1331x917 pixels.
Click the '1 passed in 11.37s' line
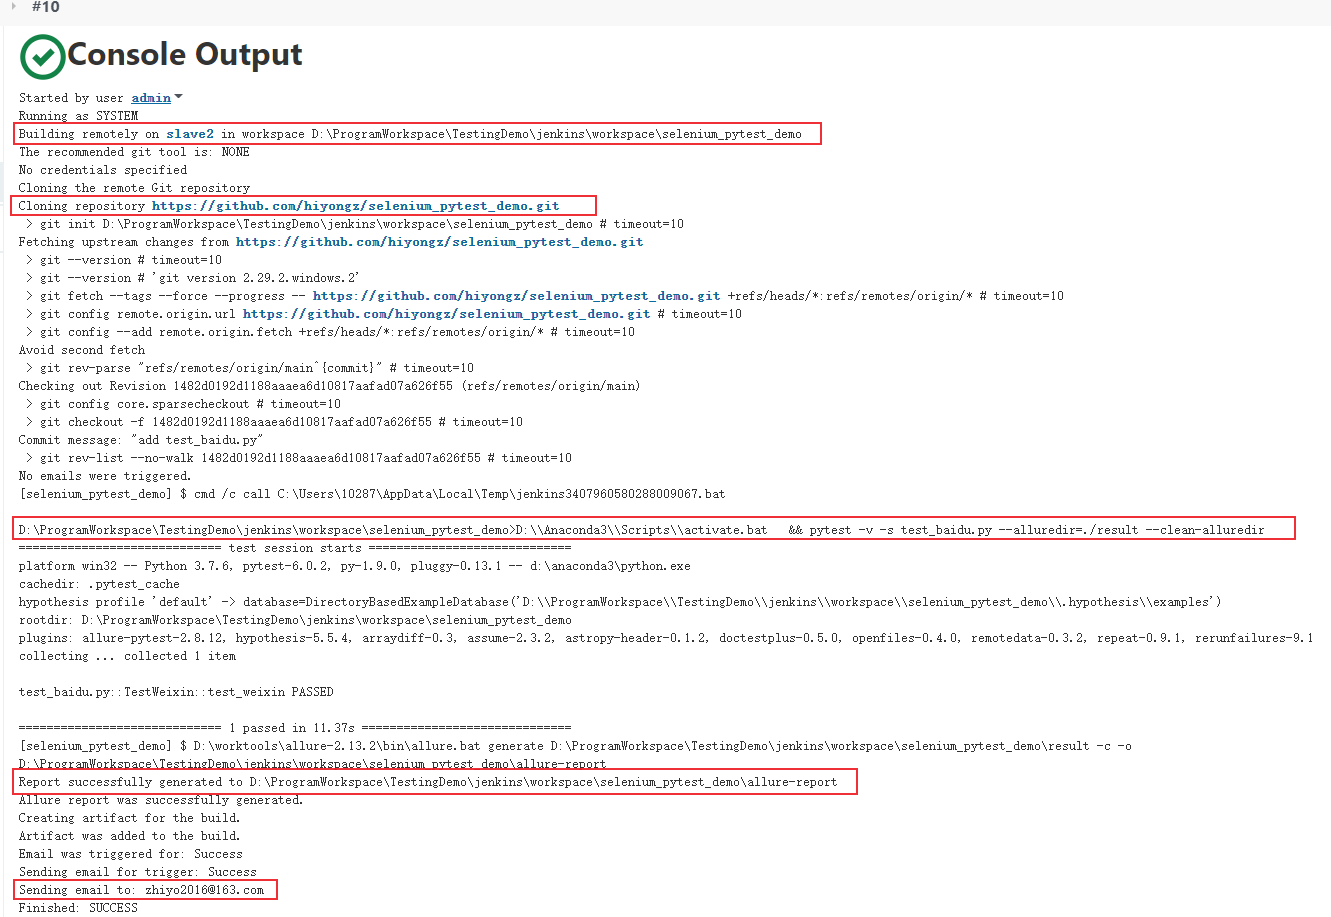click(x=295, y=728)
